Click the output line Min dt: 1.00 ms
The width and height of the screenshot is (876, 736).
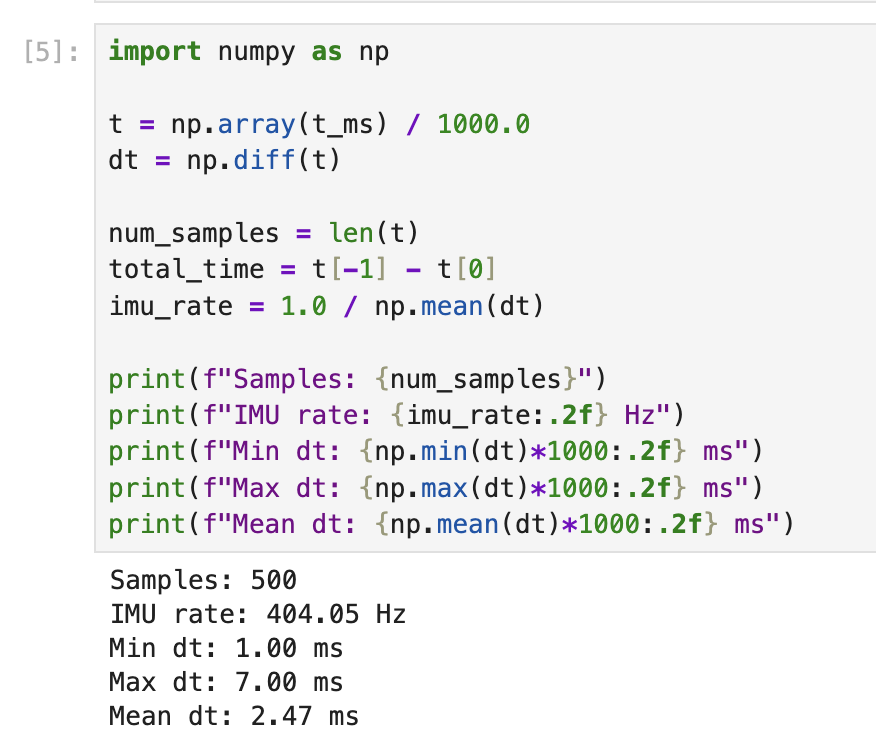click(x=226, y=648)
